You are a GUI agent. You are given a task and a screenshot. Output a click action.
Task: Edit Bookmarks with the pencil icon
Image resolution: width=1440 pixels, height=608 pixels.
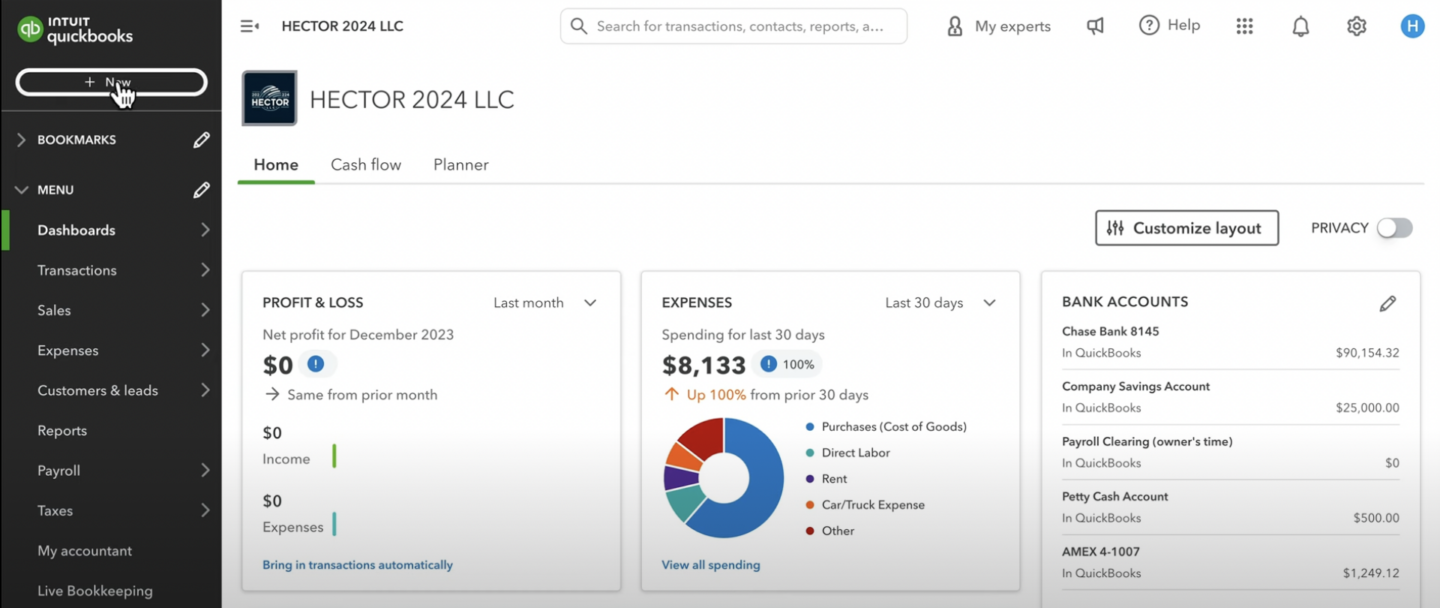click(201, 140)
